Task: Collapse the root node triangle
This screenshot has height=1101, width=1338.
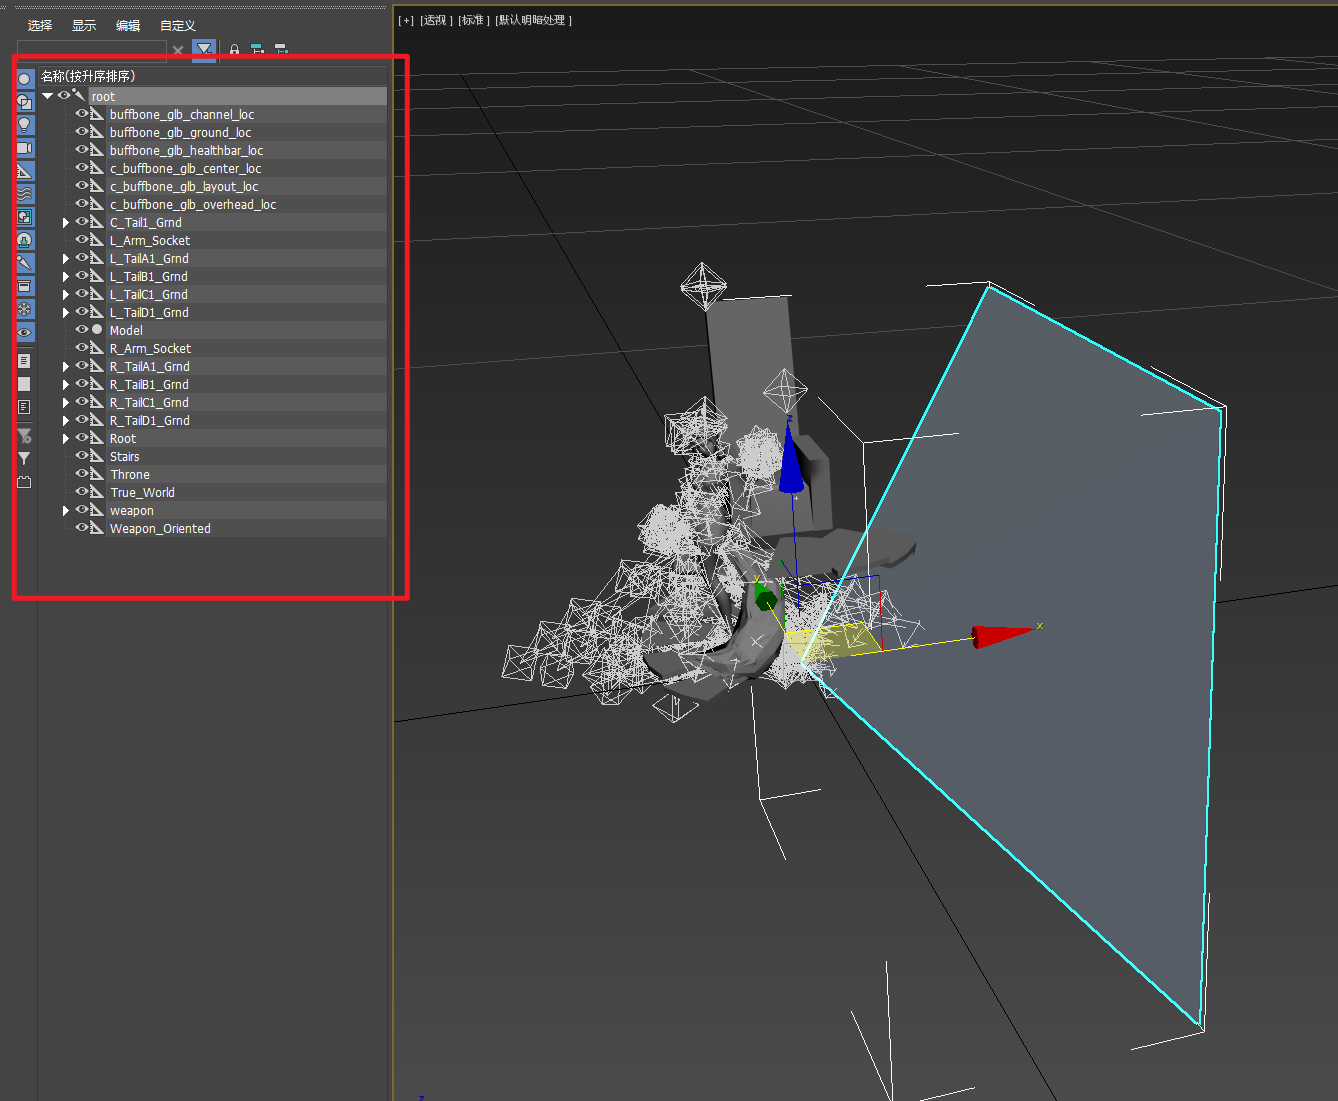Action: [x=48, y=96]
